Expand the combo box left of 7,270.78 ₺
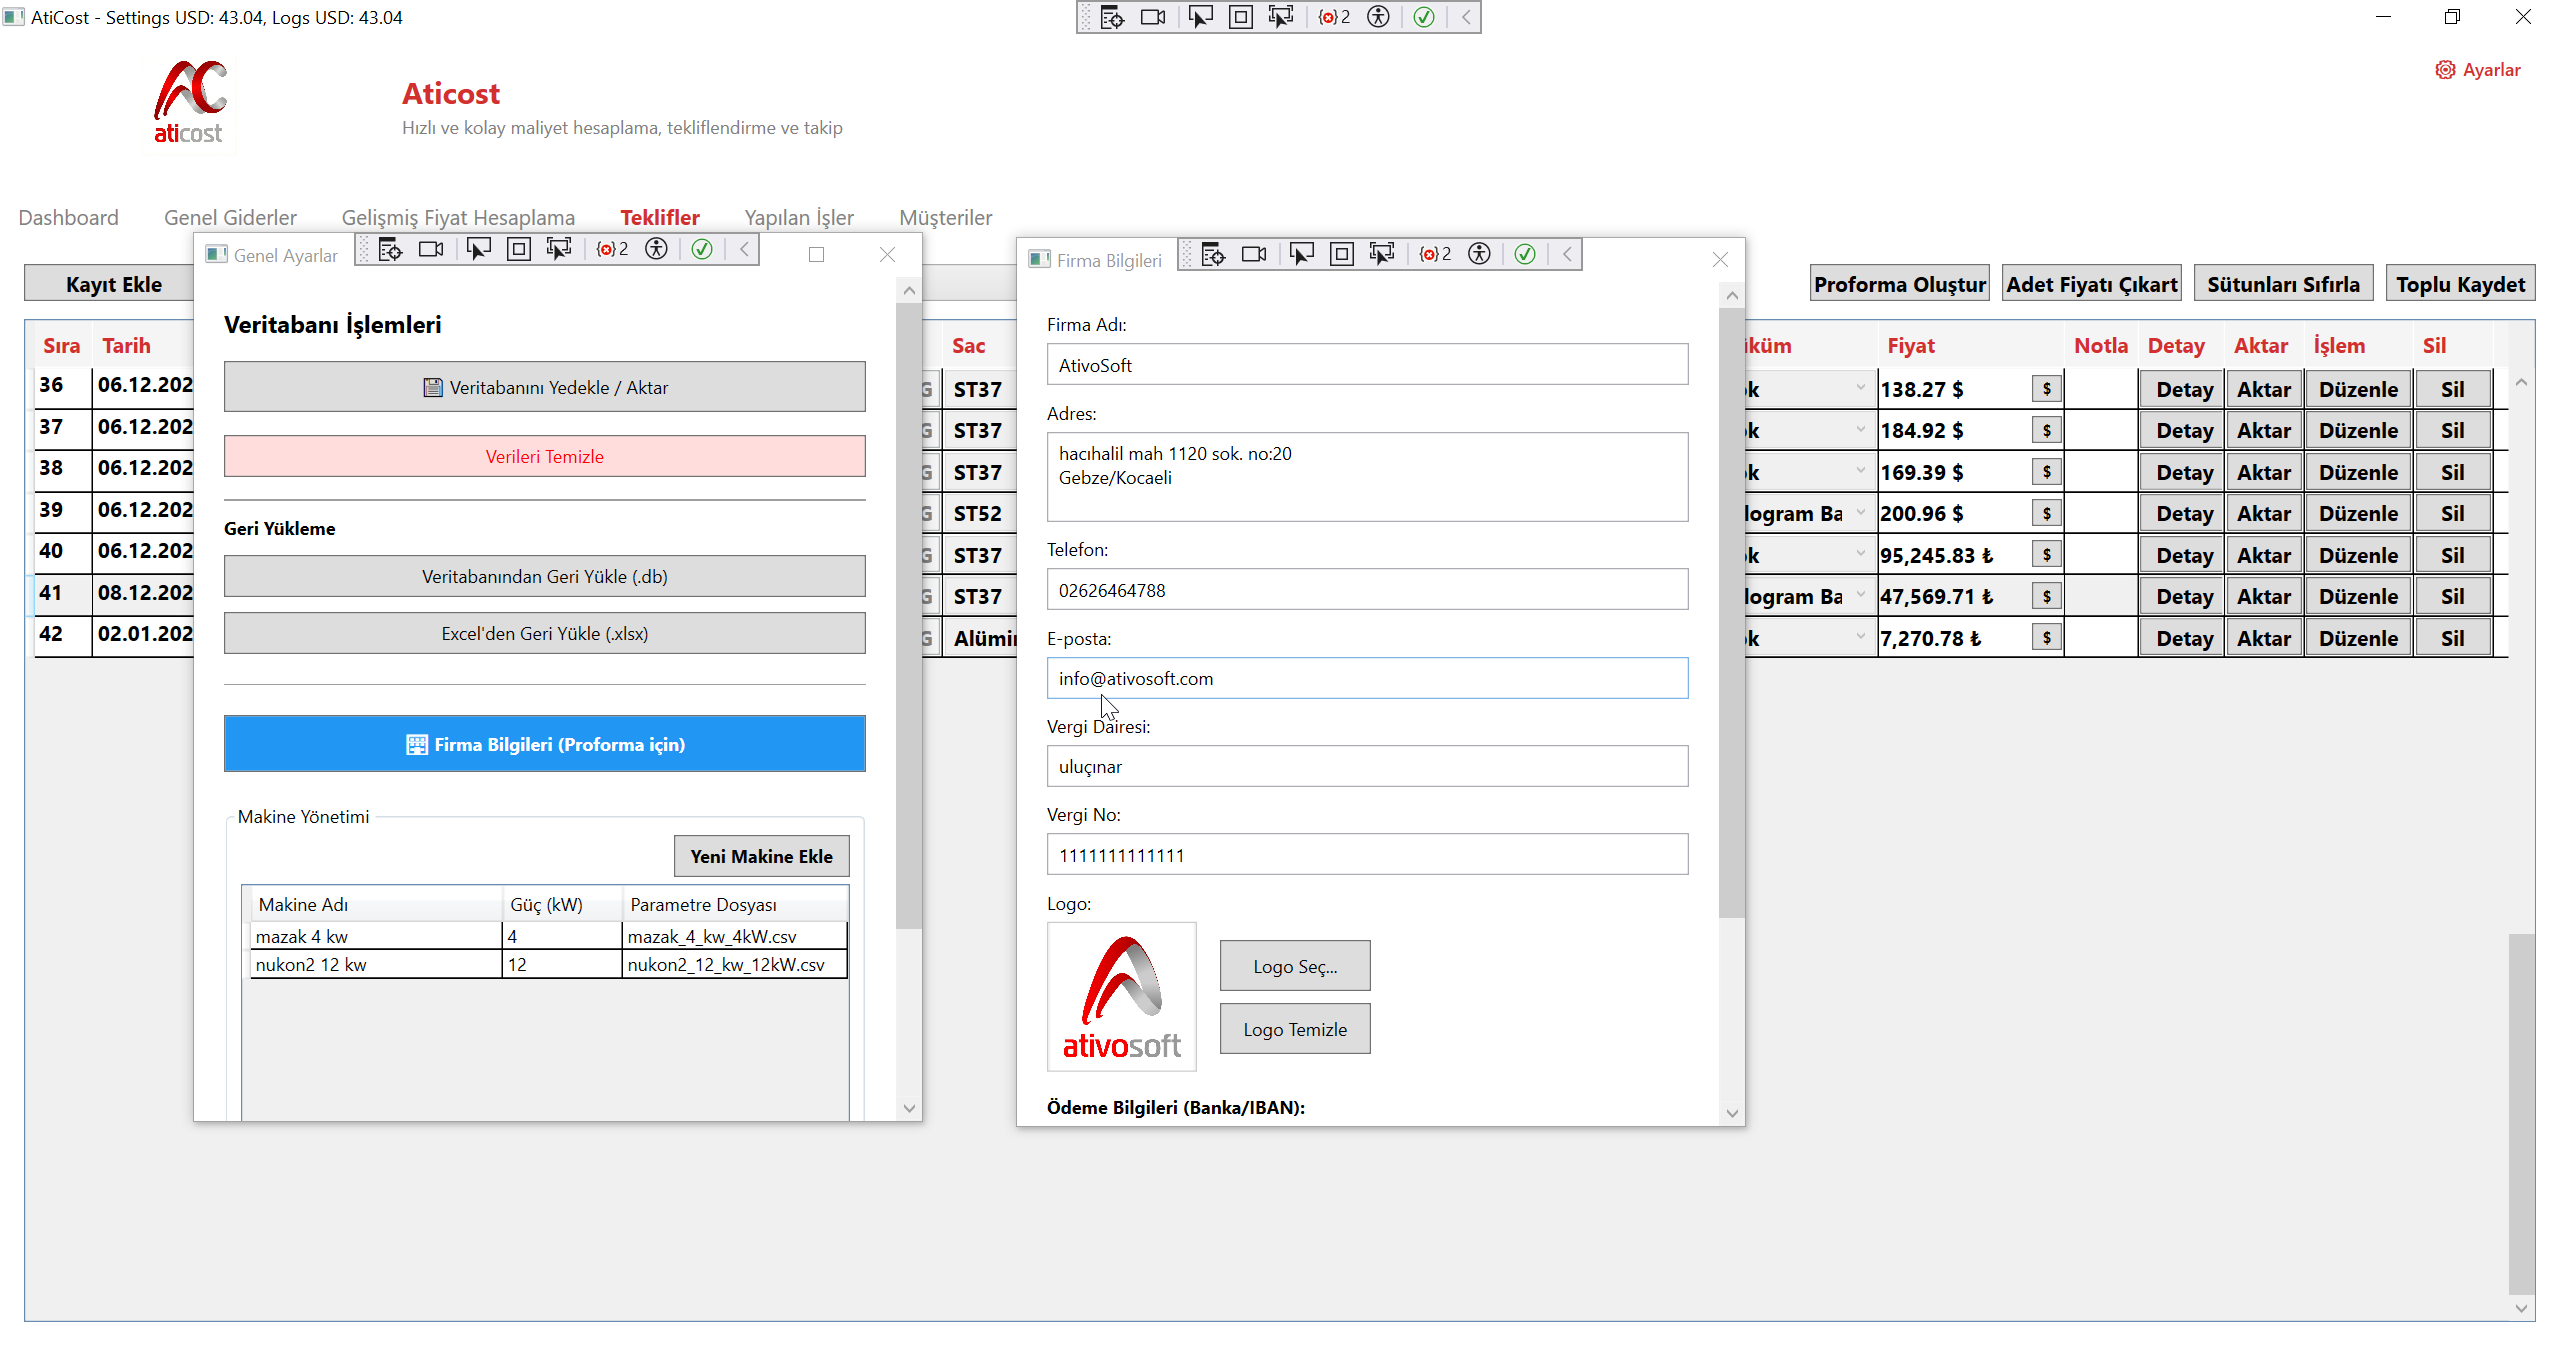The image size is (2560, 1346). pyautogui.click(x=1860, y=638)
